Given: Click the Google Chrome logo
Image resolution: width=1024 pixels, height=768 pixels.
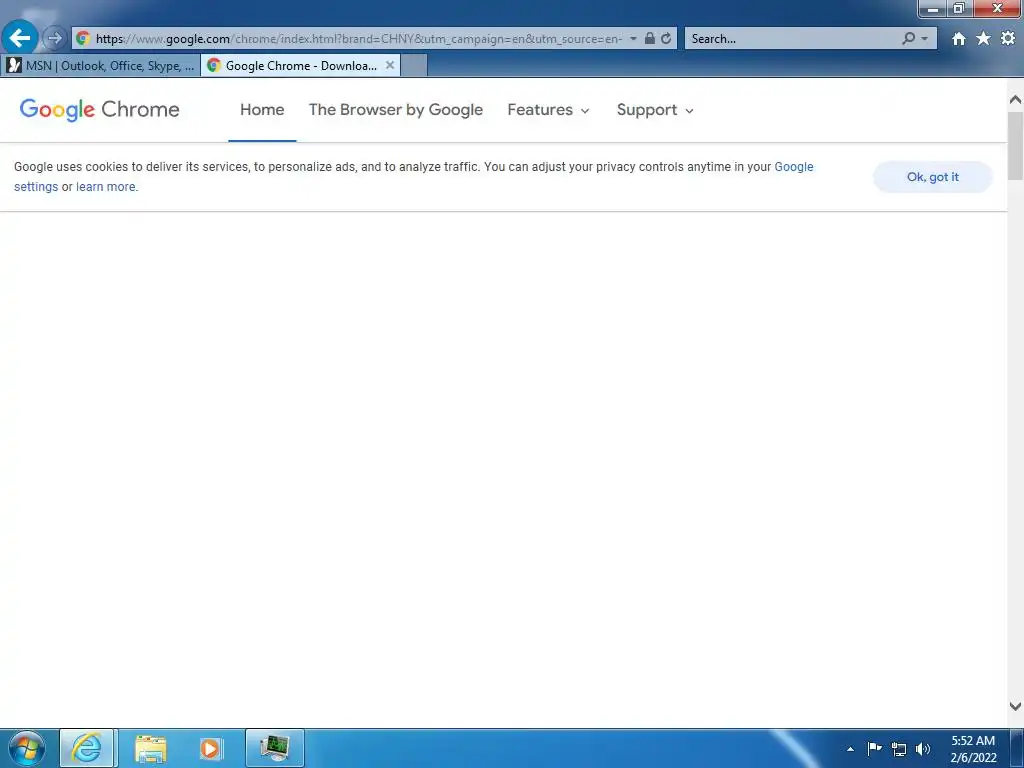Looking at the screenshot, I should [99, 110].
